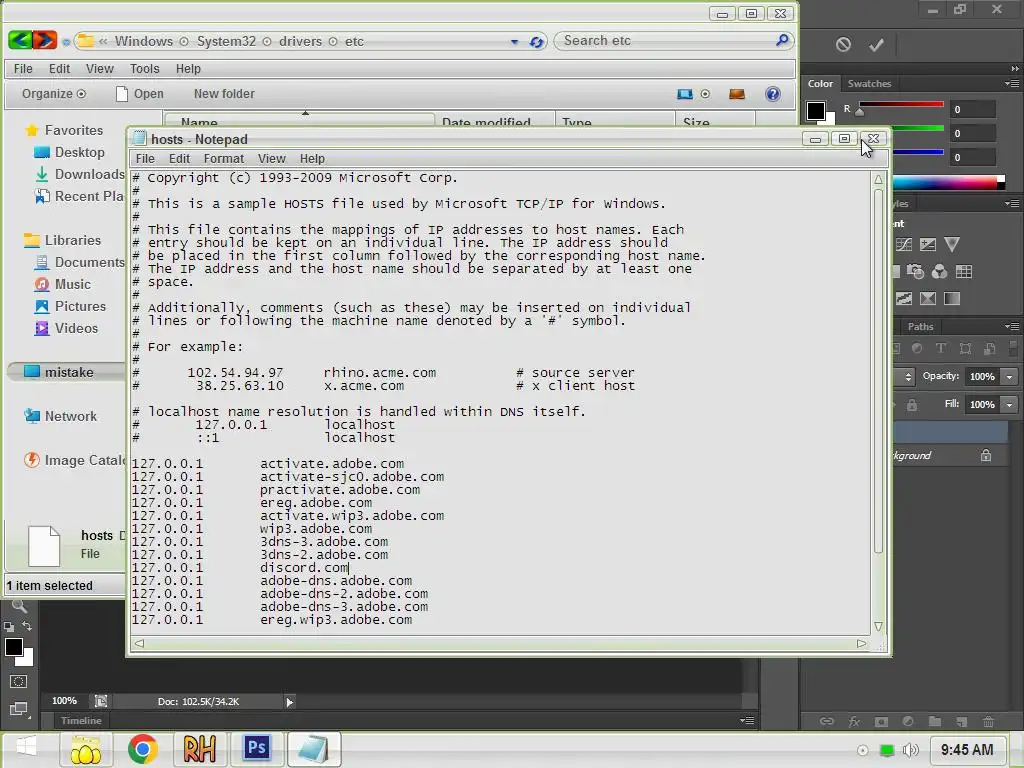This screenshot has width=1024, height=768.
Task: Swap foreground and background colors icon
Action: pos(27,626)
